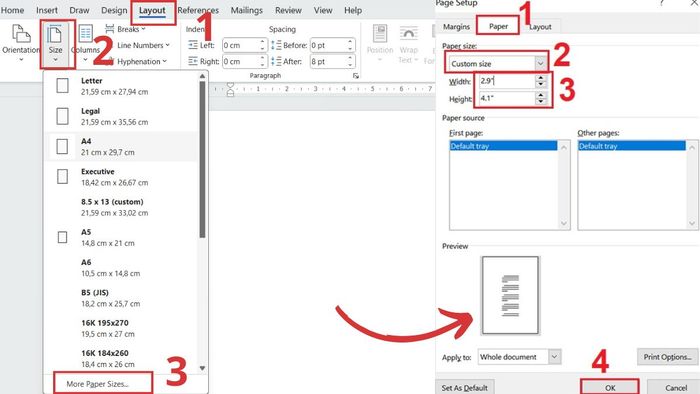Click the size list scroll down arrow
The width and height of the screenshot is (700, 394).
(x=202, y=368)
